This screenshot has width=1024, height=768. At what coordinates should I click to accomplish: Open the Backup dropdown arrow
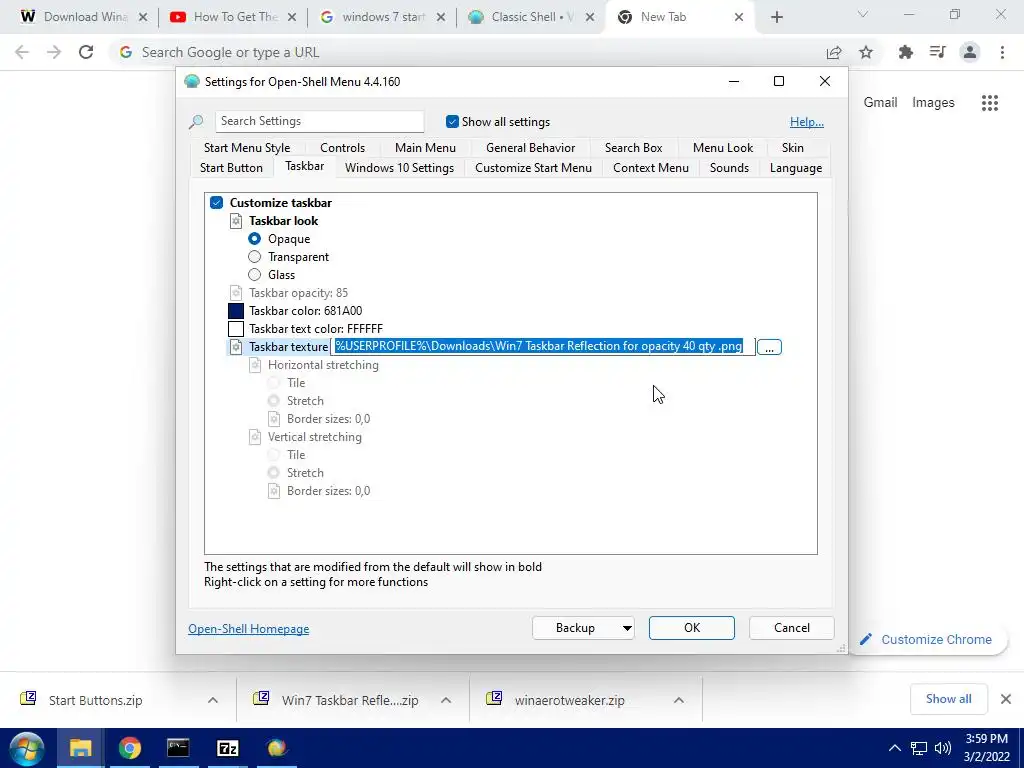[626, 628]
